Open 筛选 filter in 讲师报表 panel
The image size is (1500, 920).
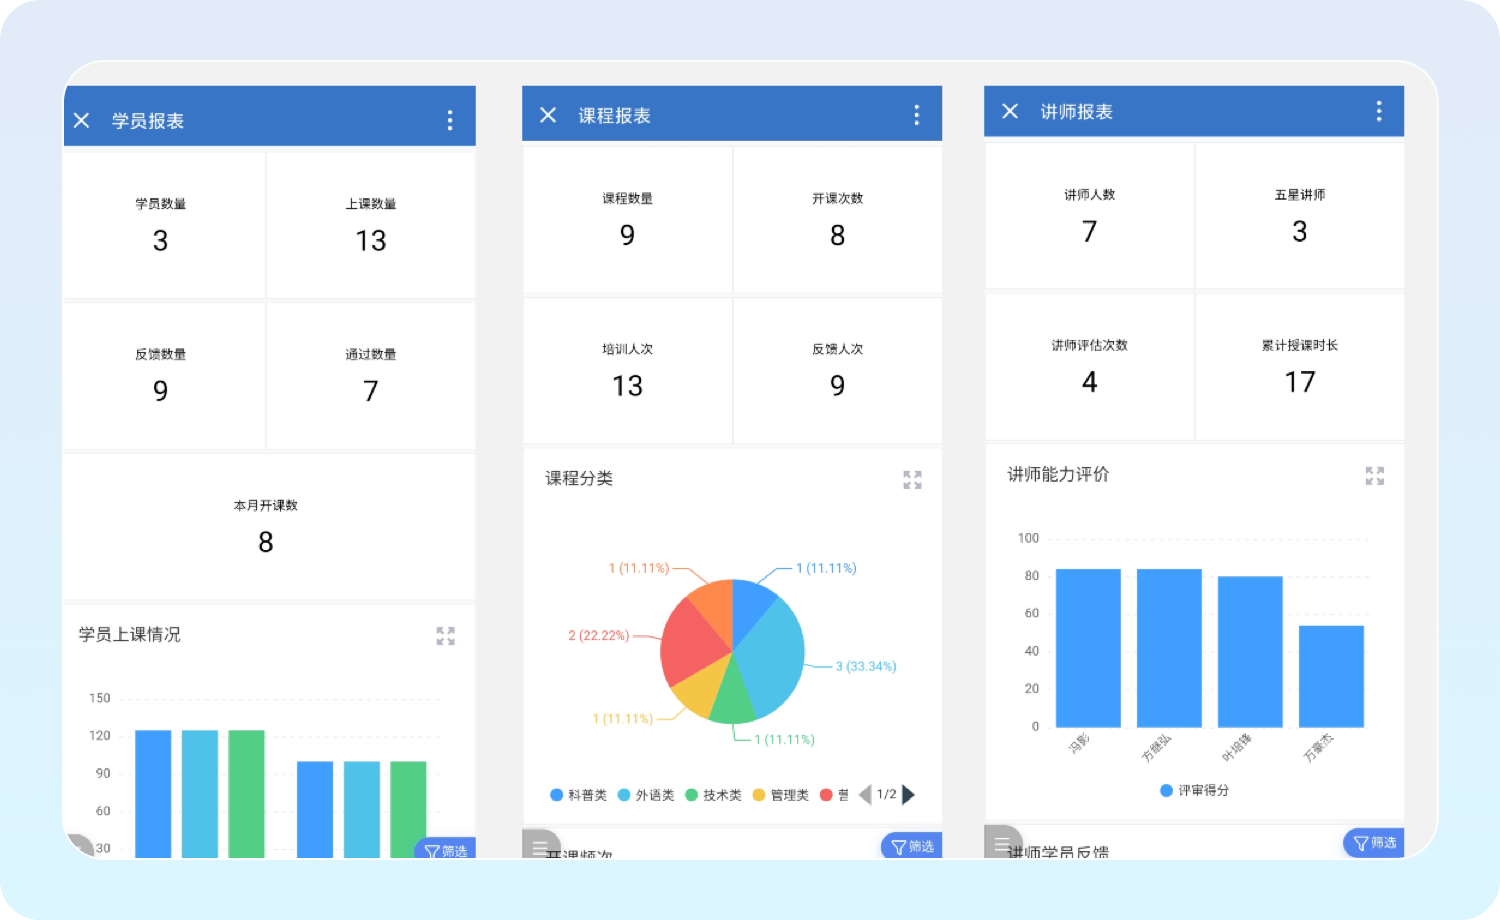click(x=1374, y=843)
